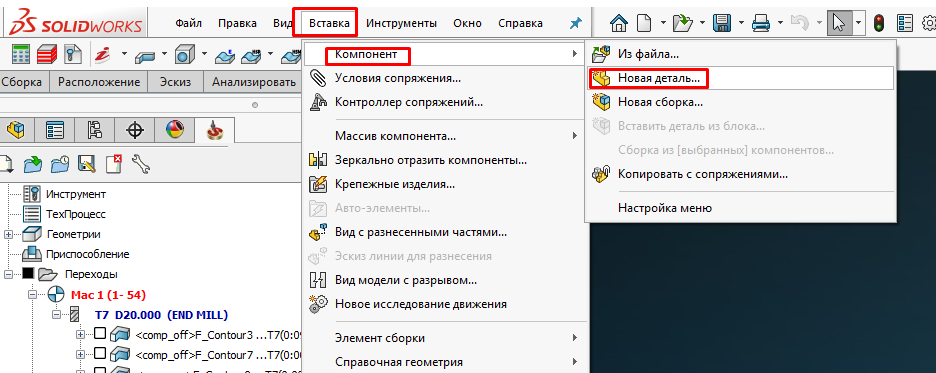Open the Справка menu

point(521,23)
